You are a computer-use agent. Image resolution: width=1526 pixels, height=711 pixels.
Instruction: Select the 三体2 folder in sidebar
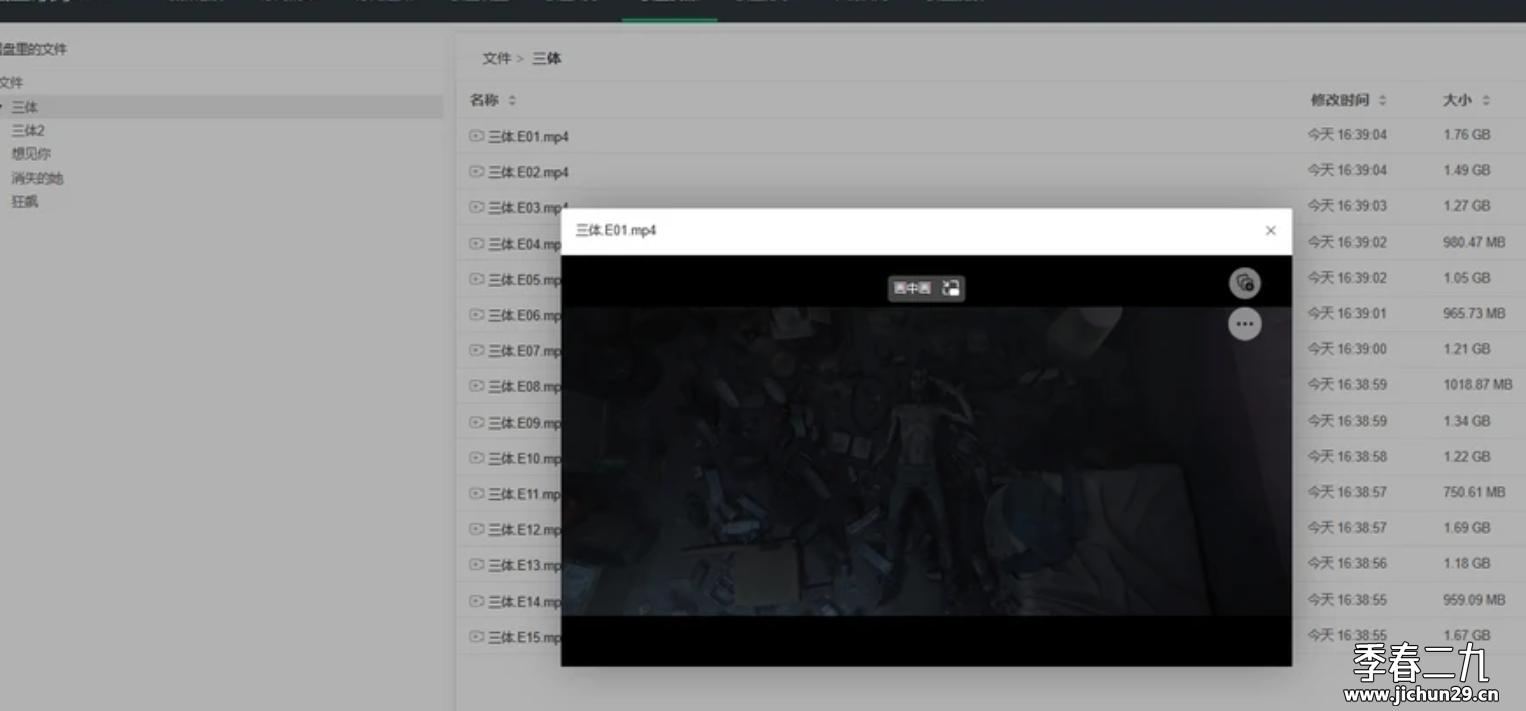point(28,131)
